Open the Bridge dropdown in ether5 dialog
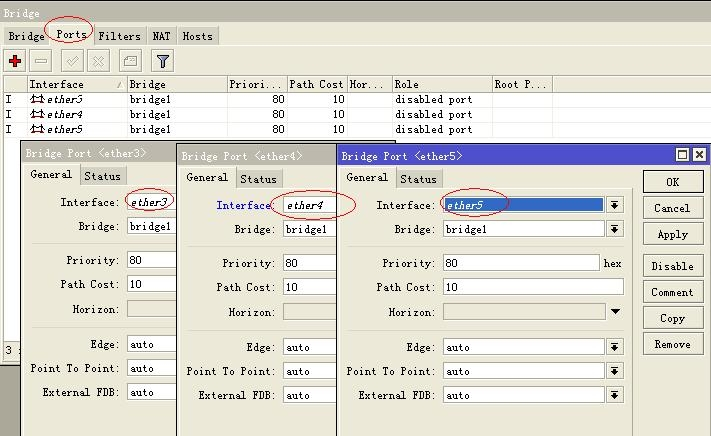 tap(614, 229)
